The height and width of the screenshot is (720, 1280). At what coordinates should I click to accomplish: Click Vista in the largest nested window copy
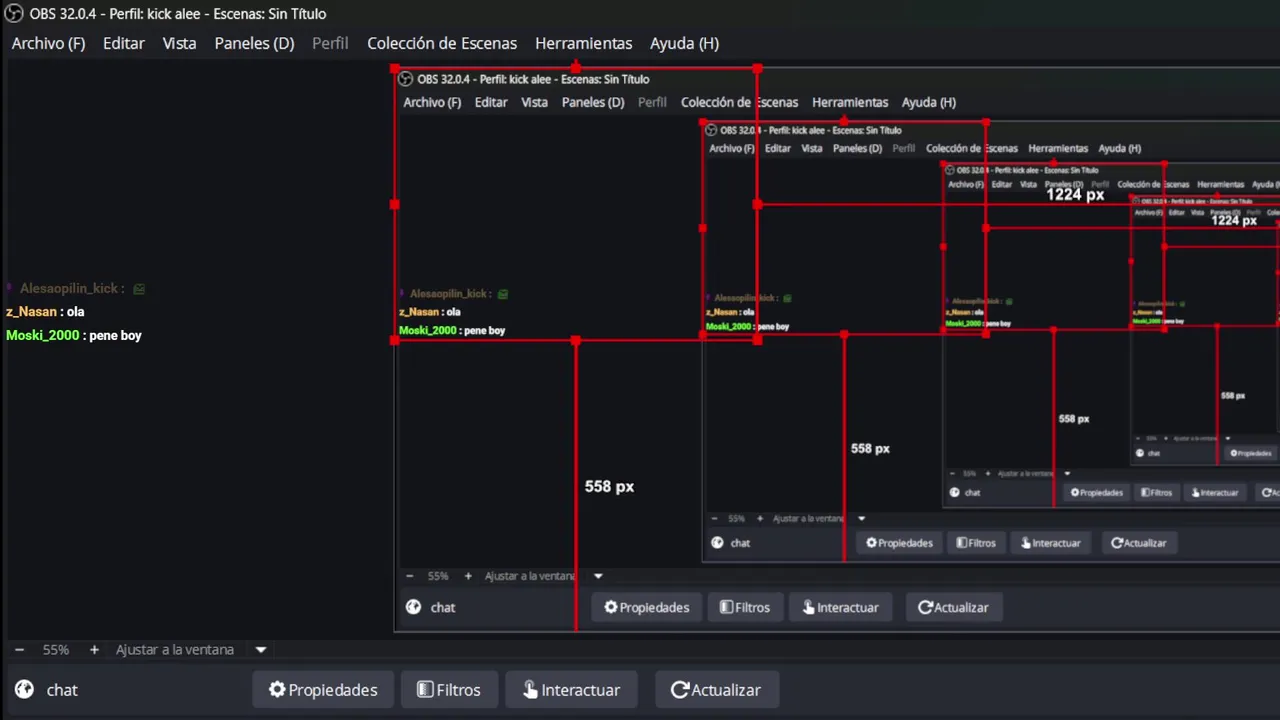[x=534, y=102]
